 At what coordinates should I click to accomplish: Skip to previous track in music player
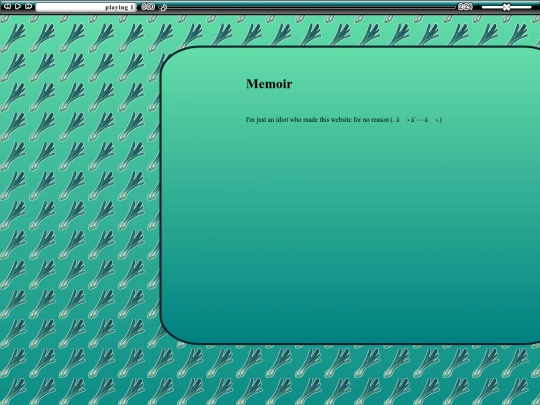(x=7, y=6)
